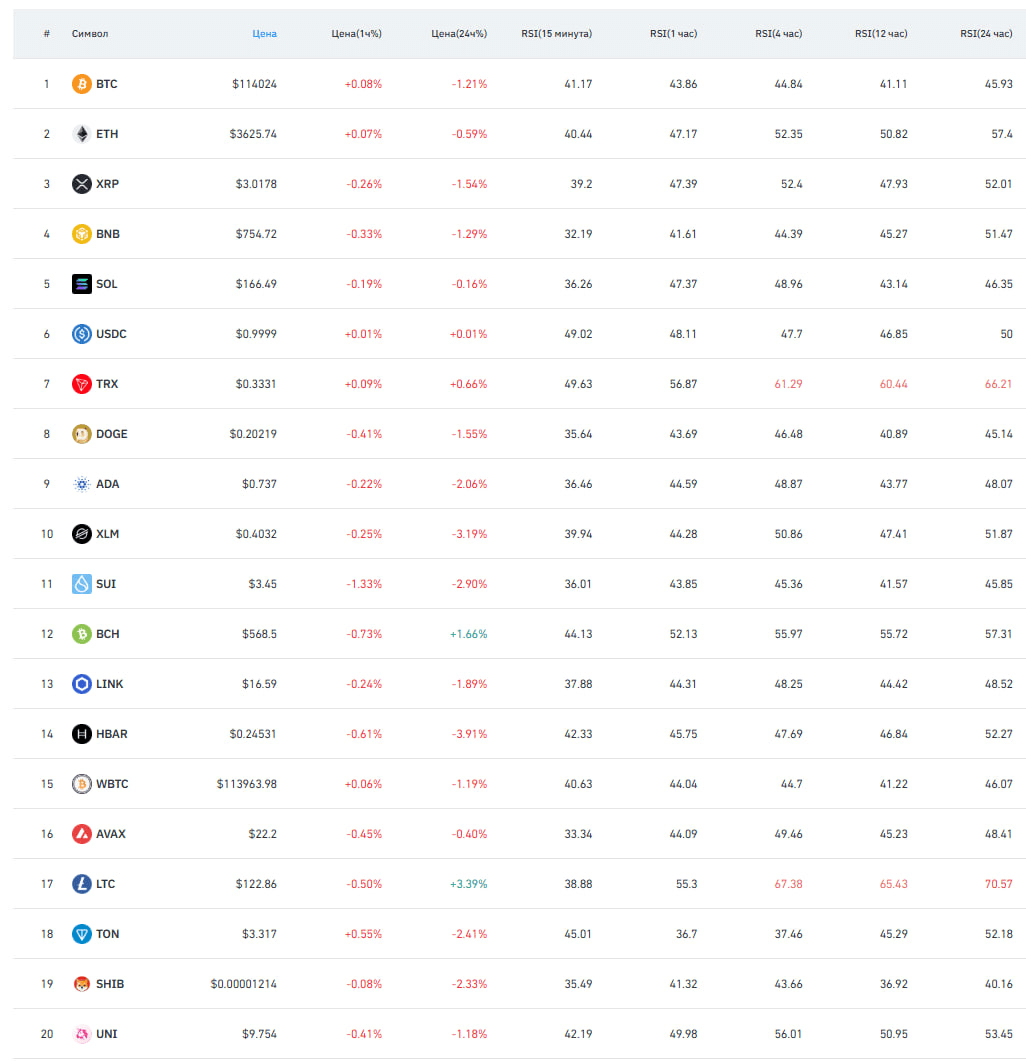This screenshot has width=1026, height=1062.
Task: Sort by the Цена column header
Action: coord(264,34)
